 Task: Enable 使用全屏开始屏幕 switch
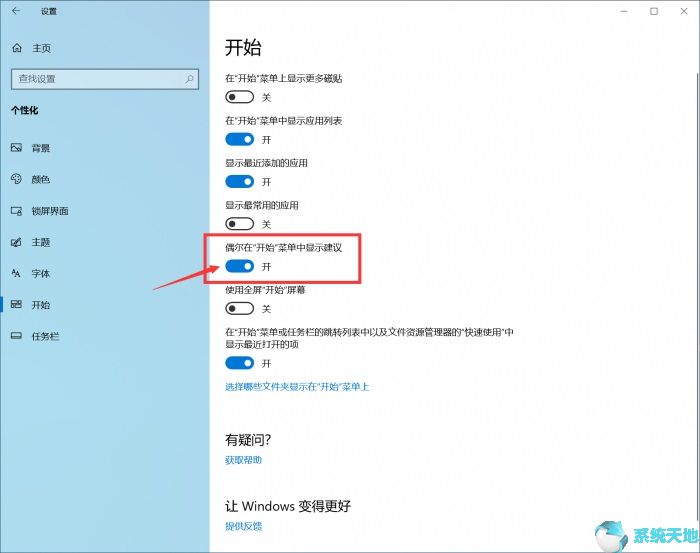pyautogui.click(x=239, y=308)
